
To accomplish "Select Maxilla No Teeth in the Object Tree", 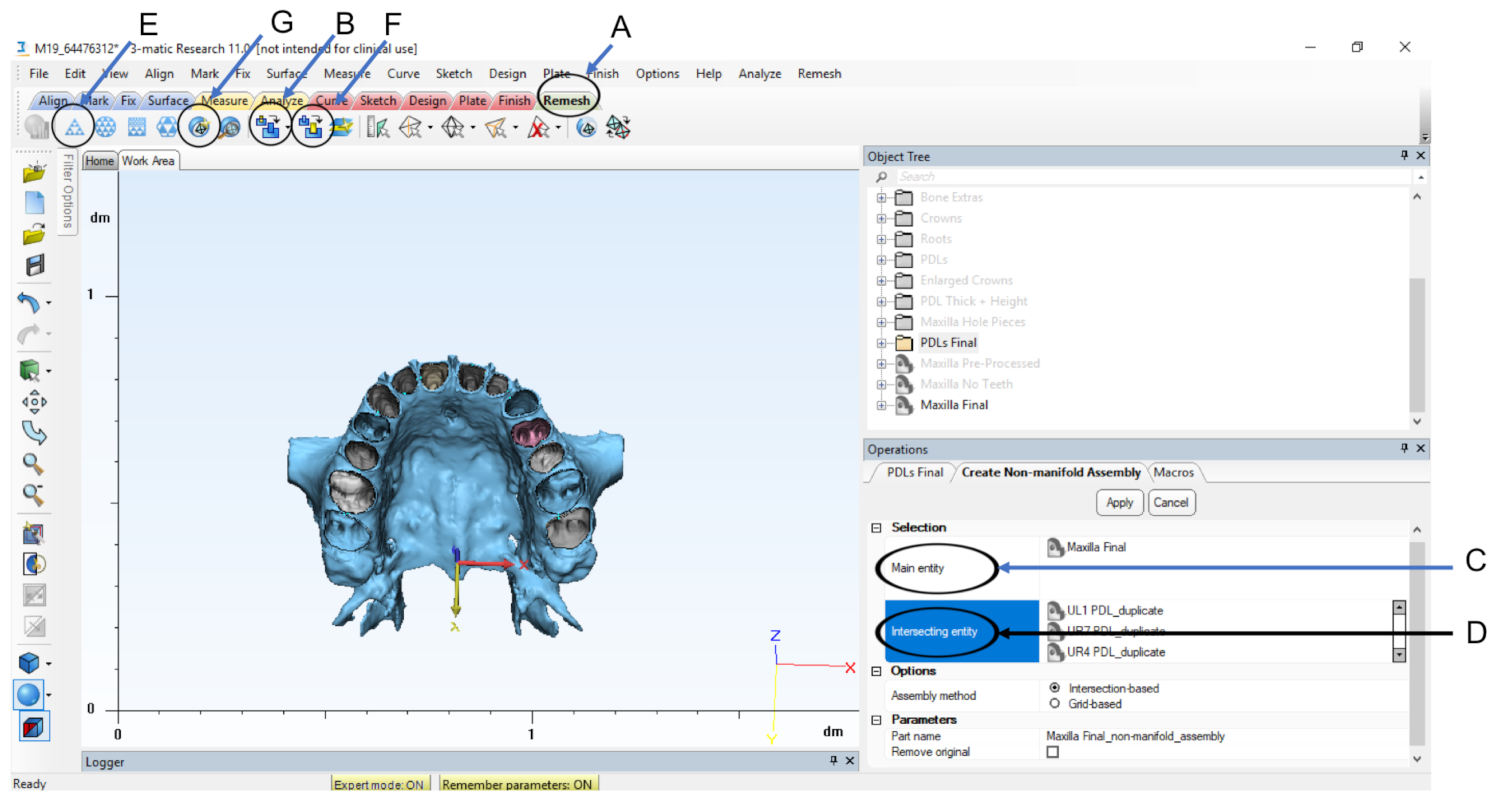I will point(966,384).
